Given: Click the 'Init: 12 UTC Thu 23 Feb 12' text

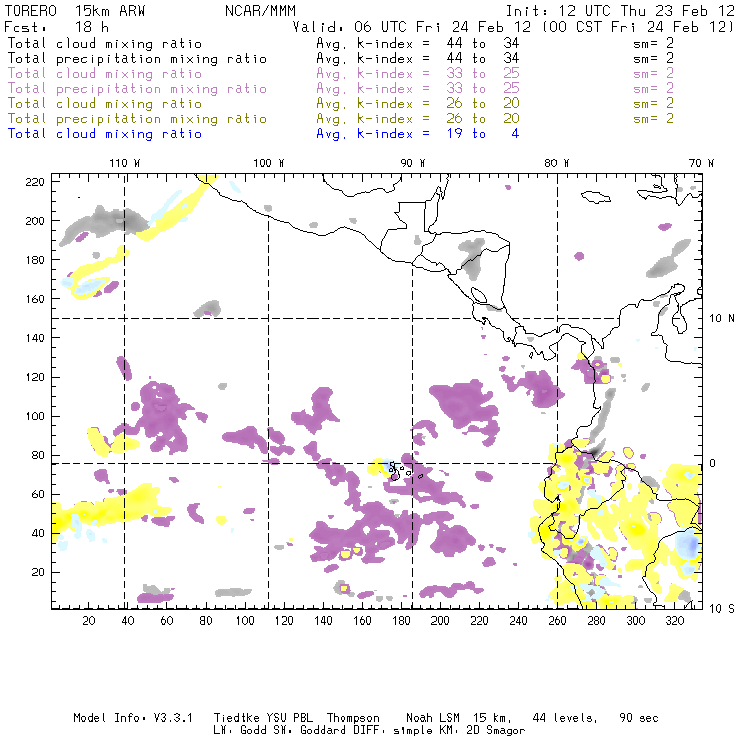Looking at the screenshot, I should (x=620, y=11).
